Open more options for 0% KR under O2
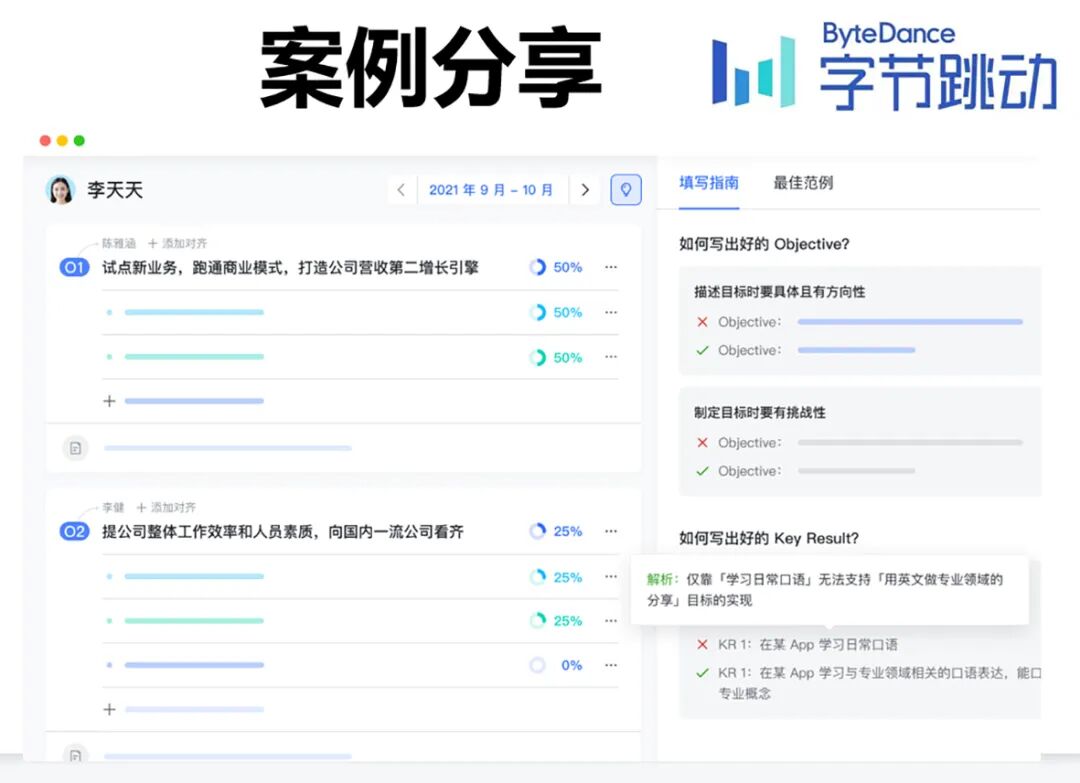Screen dimensions: 1080x783 click(x=611, y=665)
